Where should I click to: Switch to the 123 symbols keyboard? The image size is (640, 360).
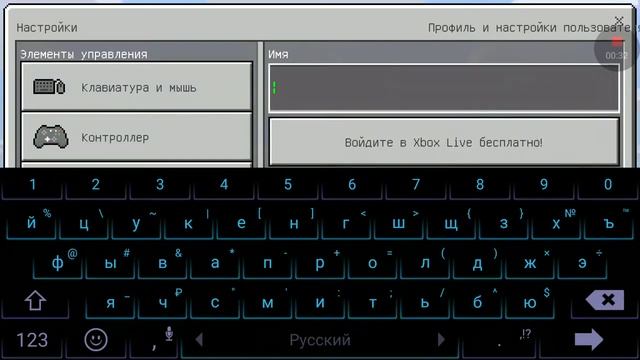click(x=32, y=340)
